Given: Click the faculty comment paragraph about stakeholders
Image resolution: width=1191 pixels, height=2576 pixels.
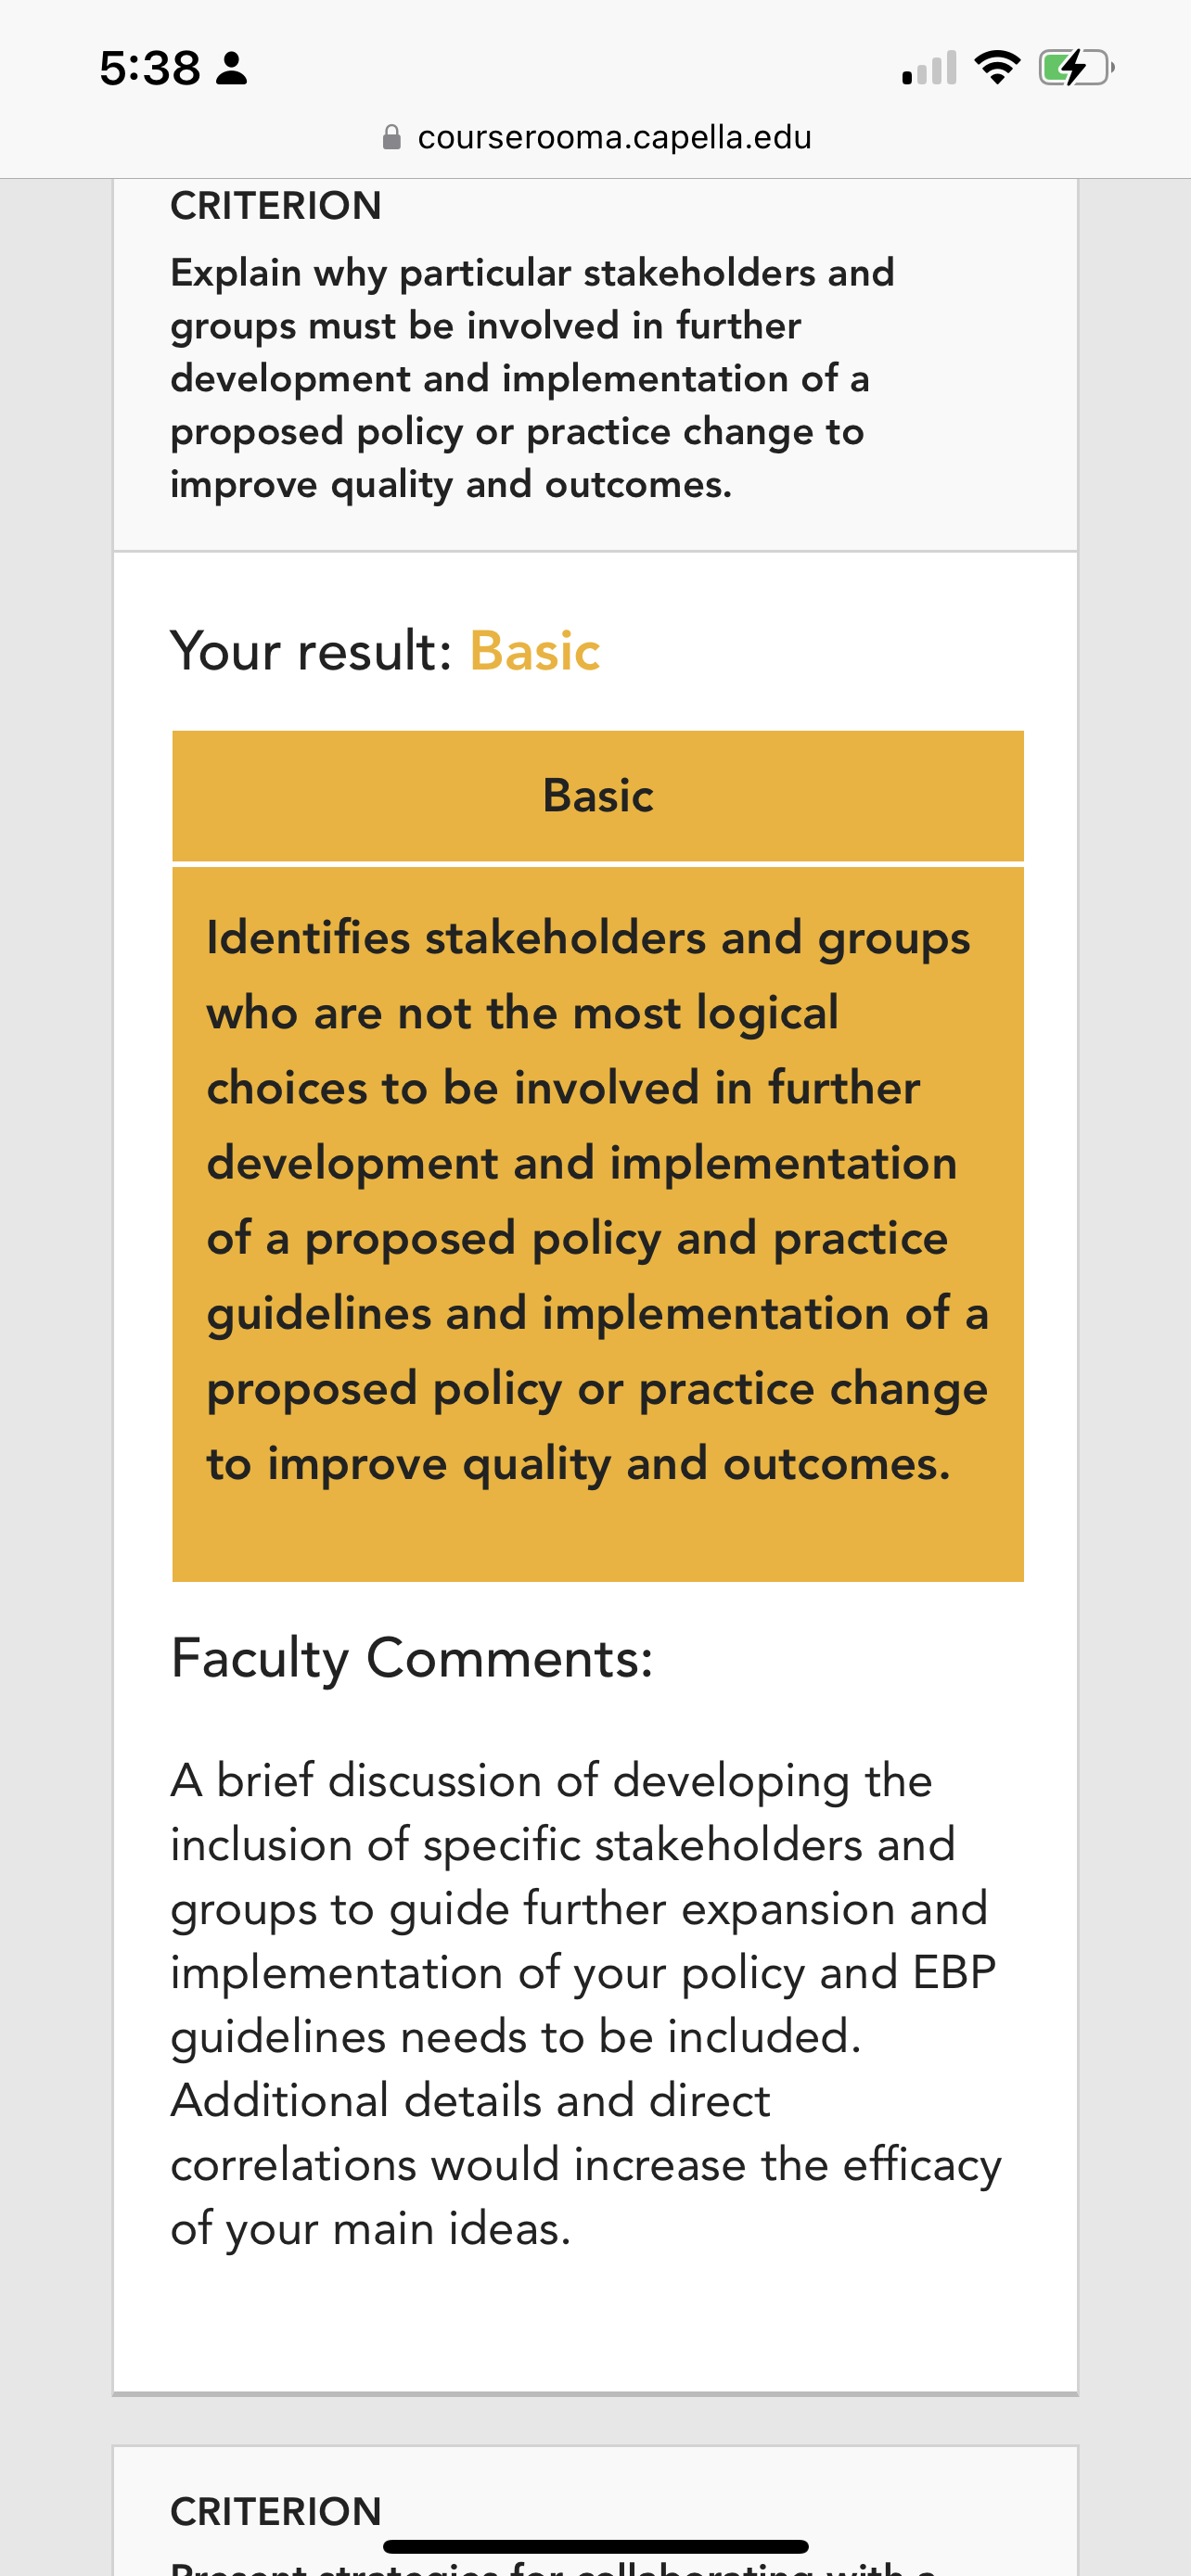Looking at the screenshot, I should 586,2004.
